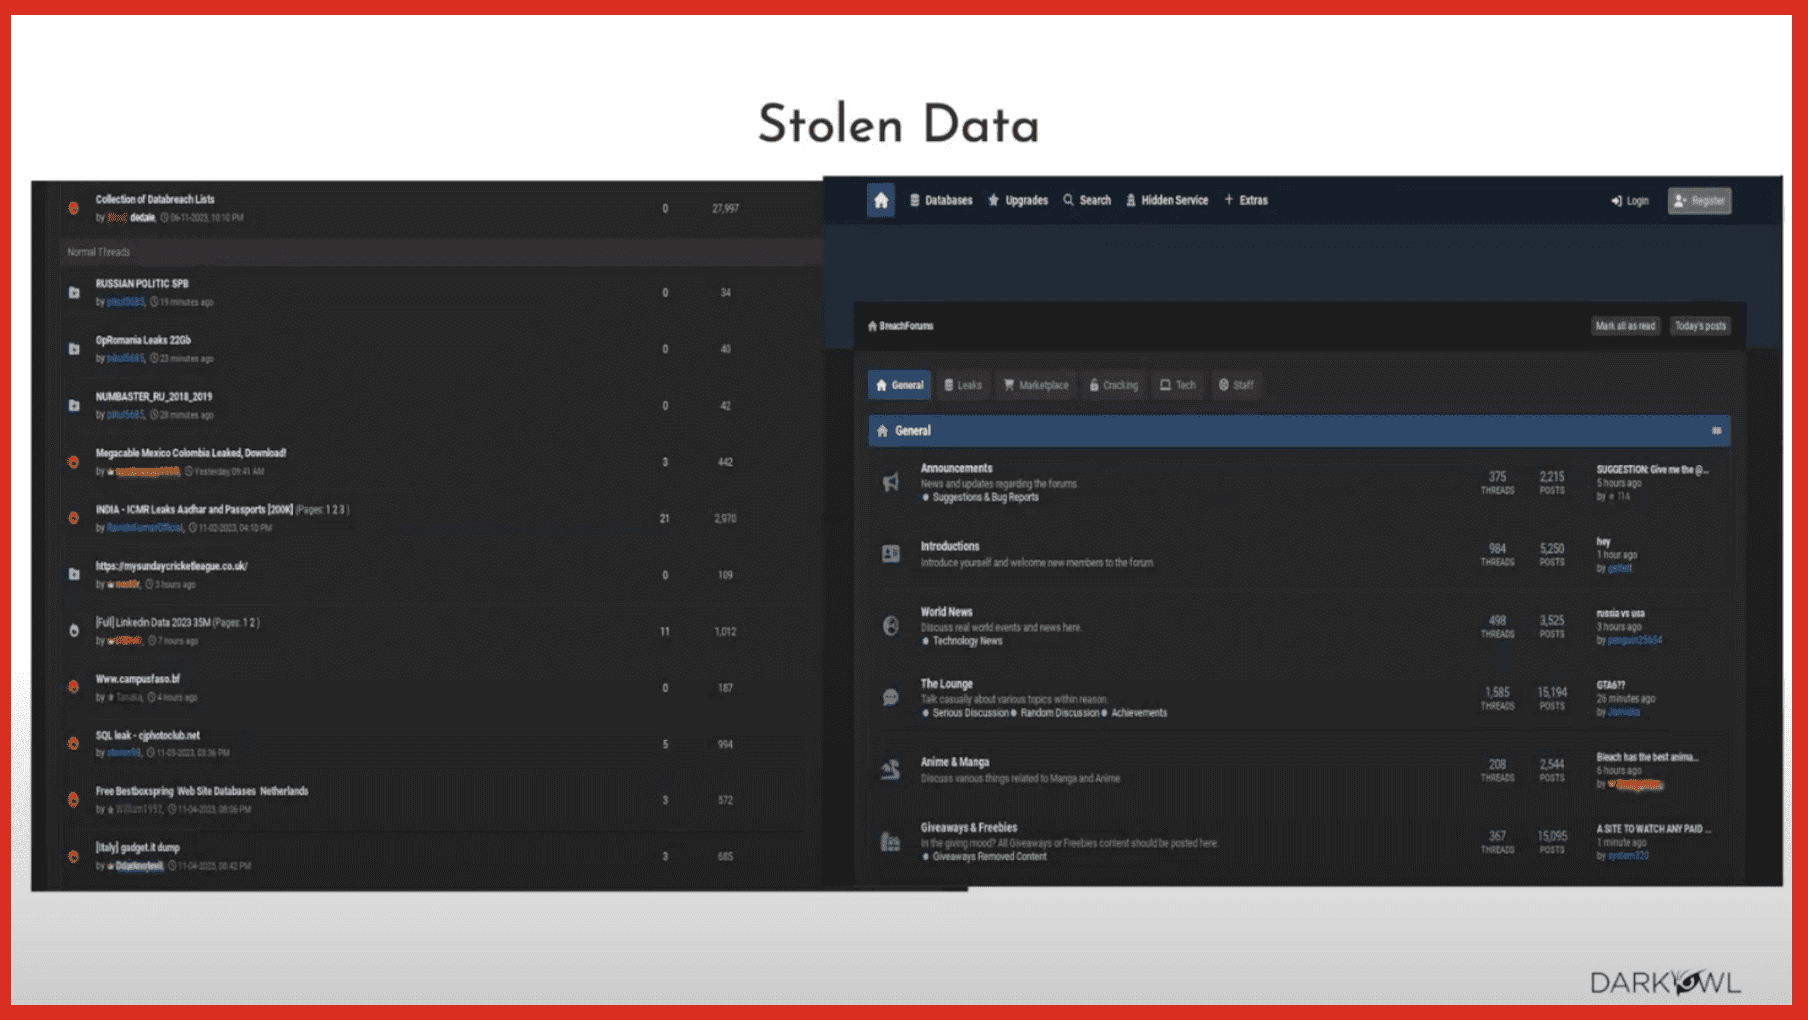Open 'Bleach has the best anima...' post
1808x1020 pixels.
click(x=1647, y=757)
